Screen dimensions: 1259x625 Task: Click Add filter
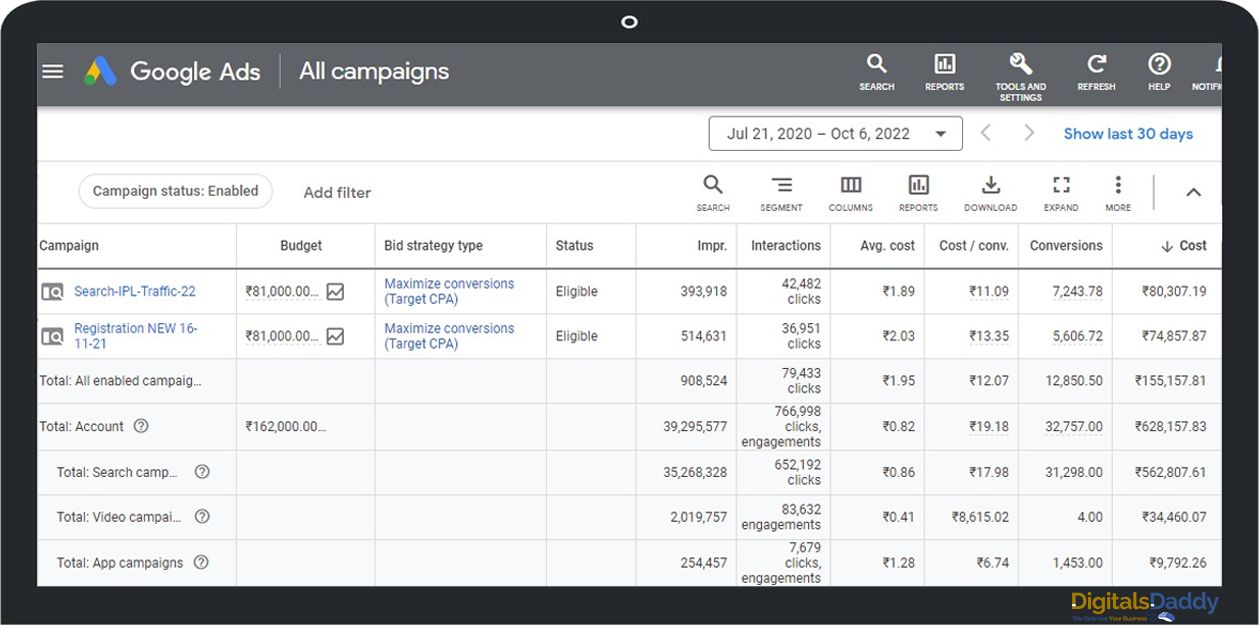pos(337,193)
